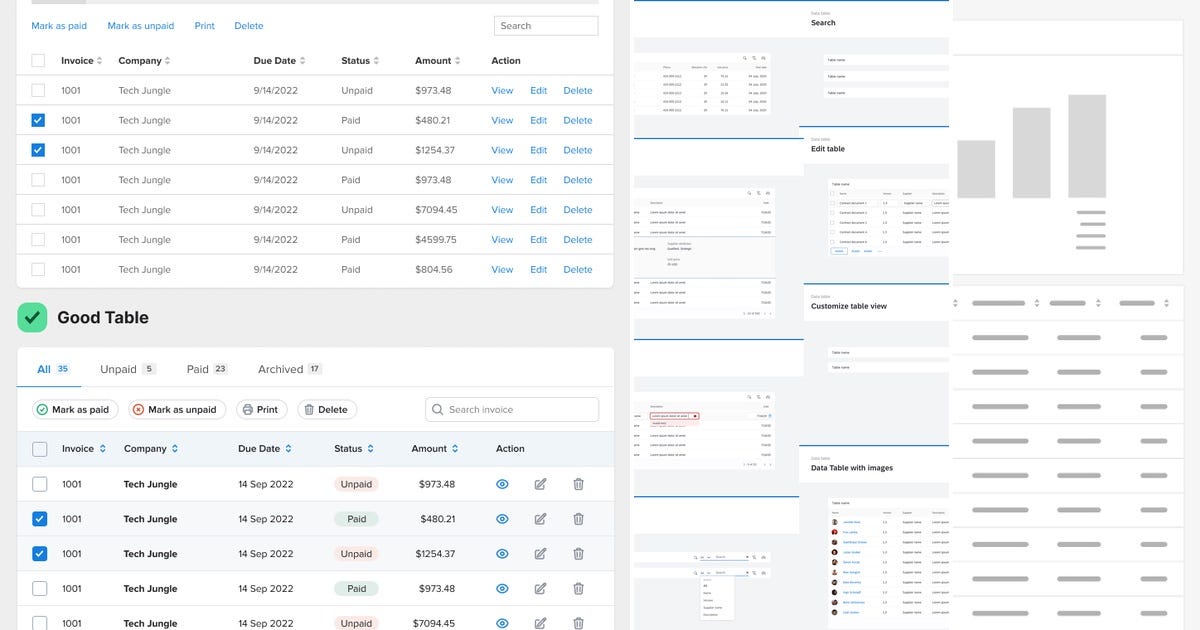This screenshot has height=630, width=1200.
Task: Open the eye view icon for $973.48 invoice
Action: 502,484
